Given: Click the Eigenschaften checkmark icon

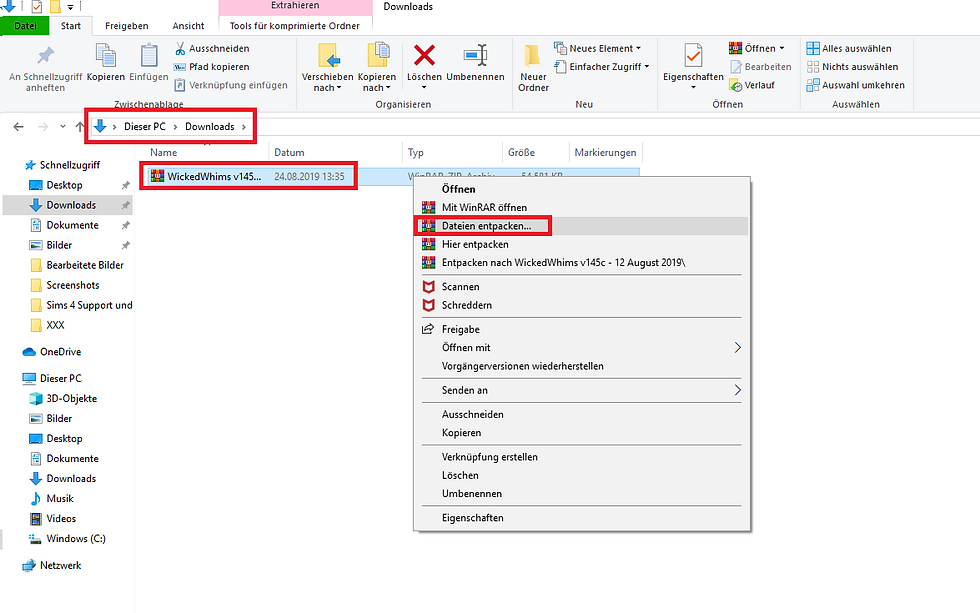Looking at the screenshot, I should pos(693,55).
